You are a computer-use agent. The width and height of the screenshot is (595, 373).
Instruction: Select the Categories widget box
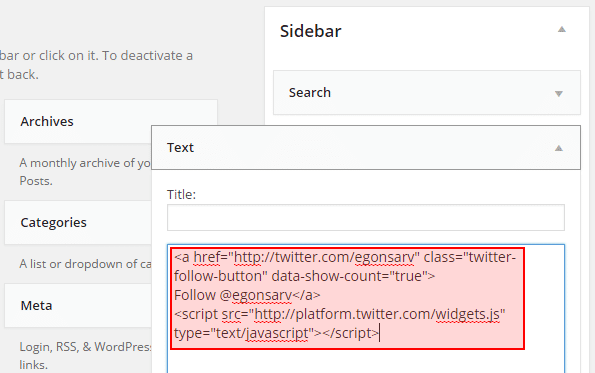[x=78, y=222]
